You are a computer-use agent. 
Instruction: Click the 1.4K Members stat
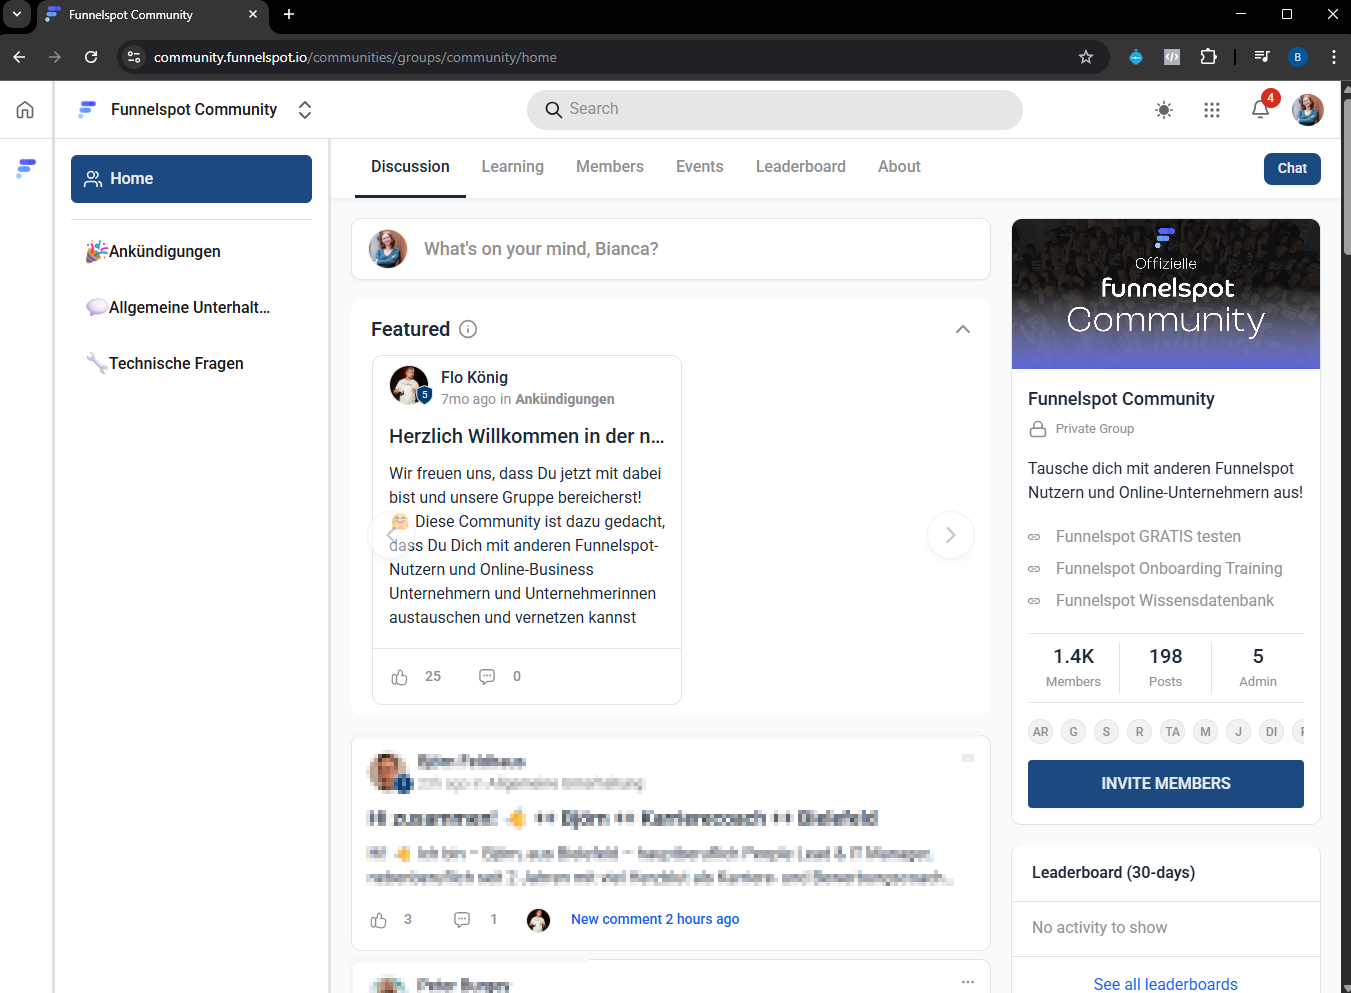tap(1073, 668)
